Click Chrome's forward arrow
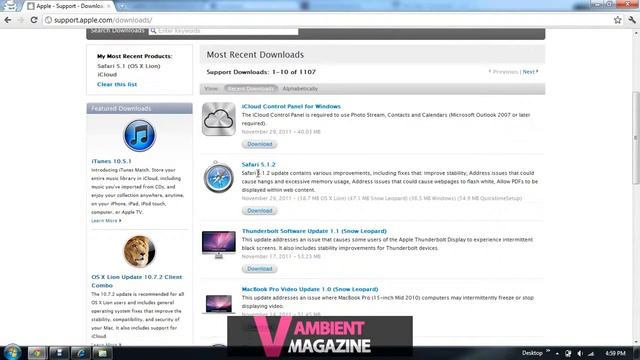The height and width of the screenshot is (360, 640). click(x=20, y=20)
